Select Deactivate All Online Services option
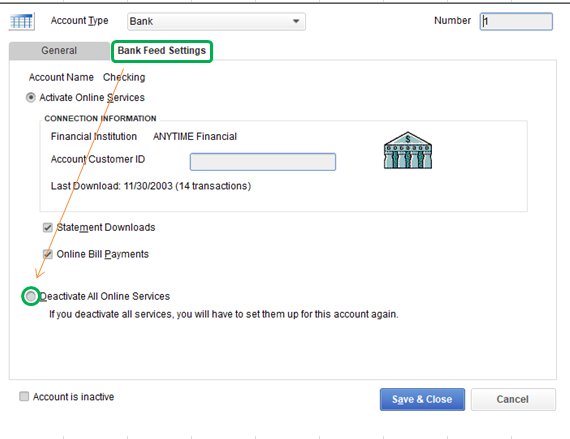The width and height of the screenshot is (570, 439). 31,296
